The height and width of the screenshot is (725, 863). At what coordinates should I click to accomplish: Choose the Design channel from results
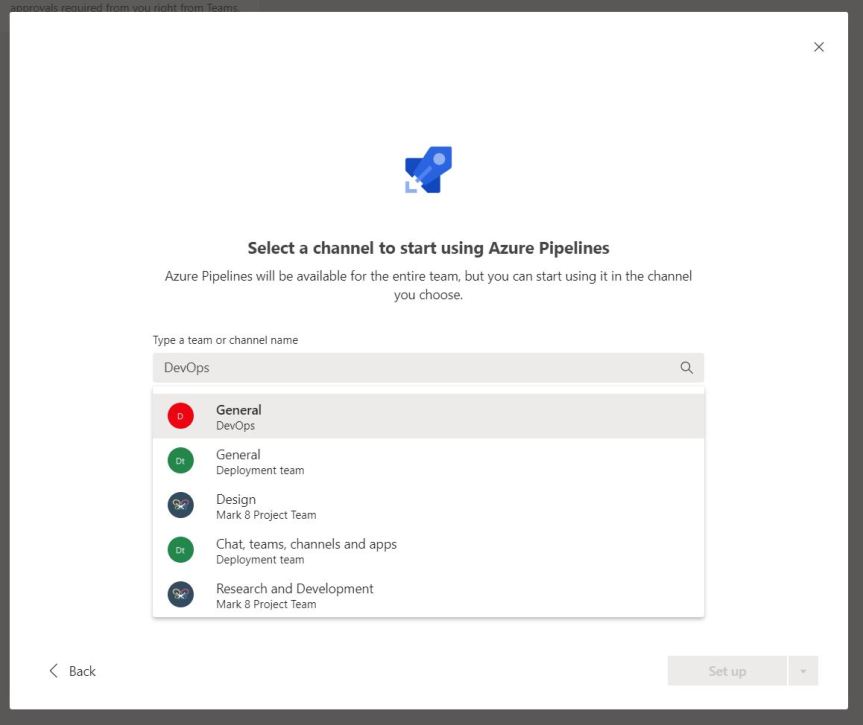click(428, 506)
